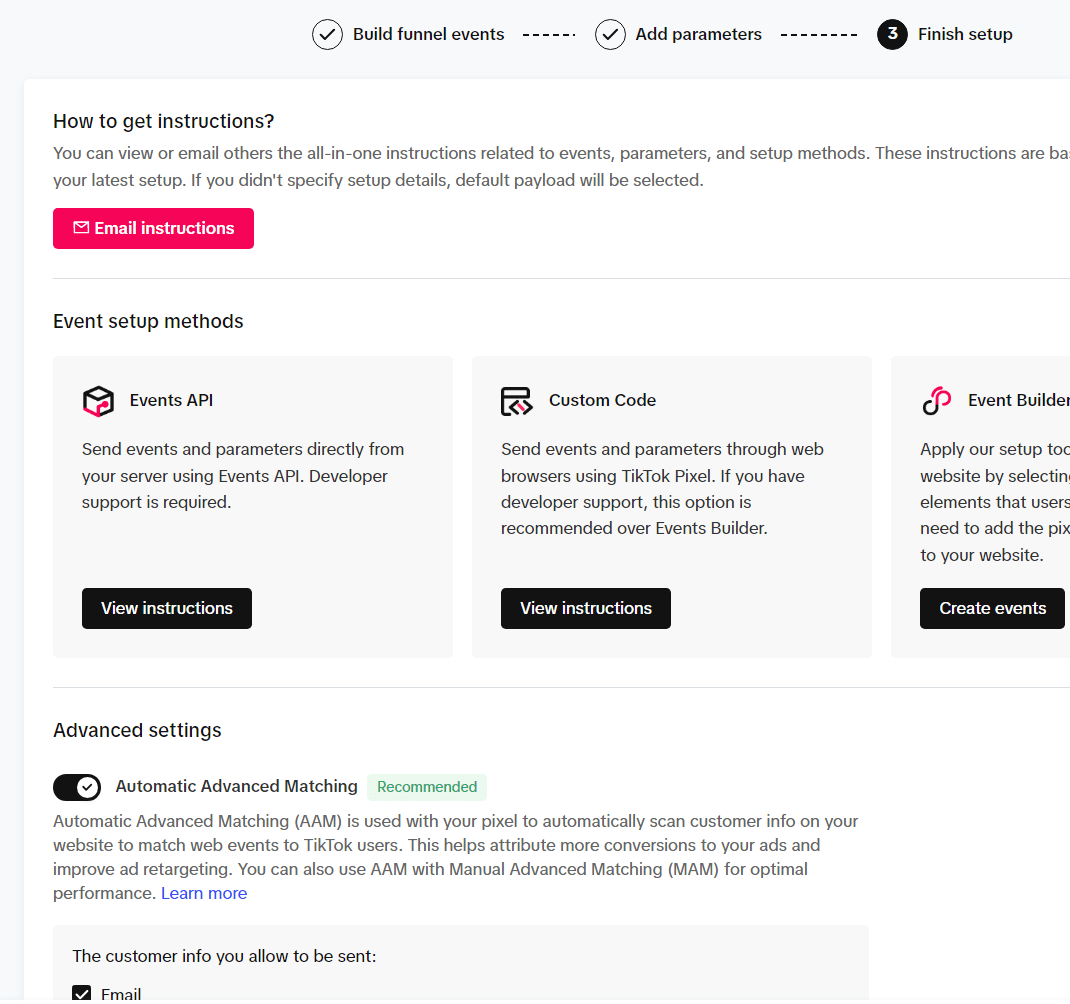Click the Events API cube icon
The height and width of the screenshot is (1004, 1070).
[x=98, y=401]
